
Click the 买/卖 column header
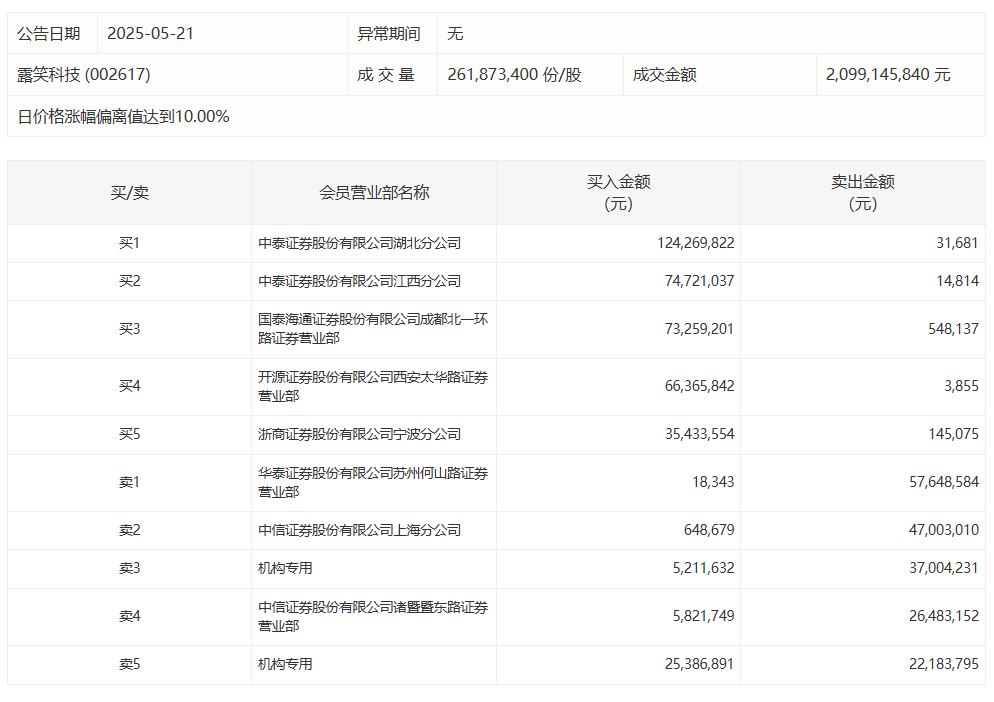[x=129, y=192]
